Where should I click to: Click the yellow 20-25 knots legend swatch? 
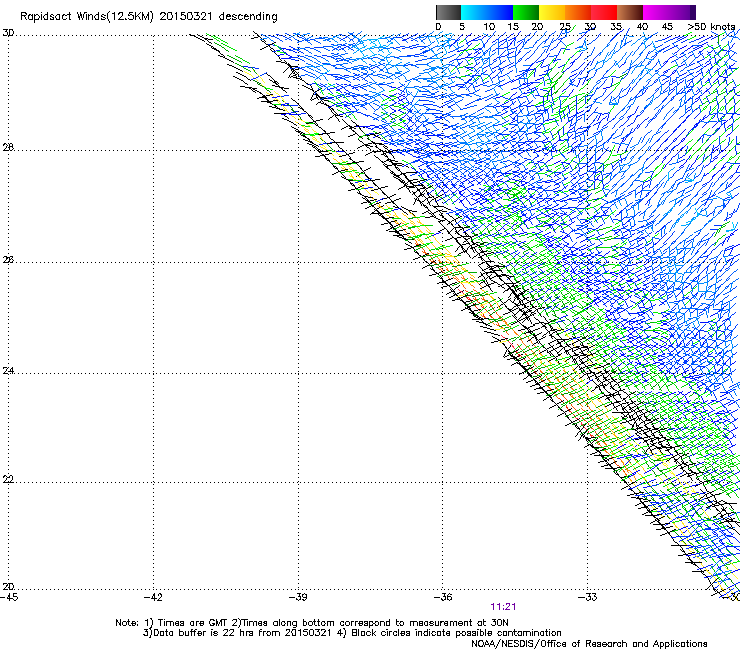(552, 12)
